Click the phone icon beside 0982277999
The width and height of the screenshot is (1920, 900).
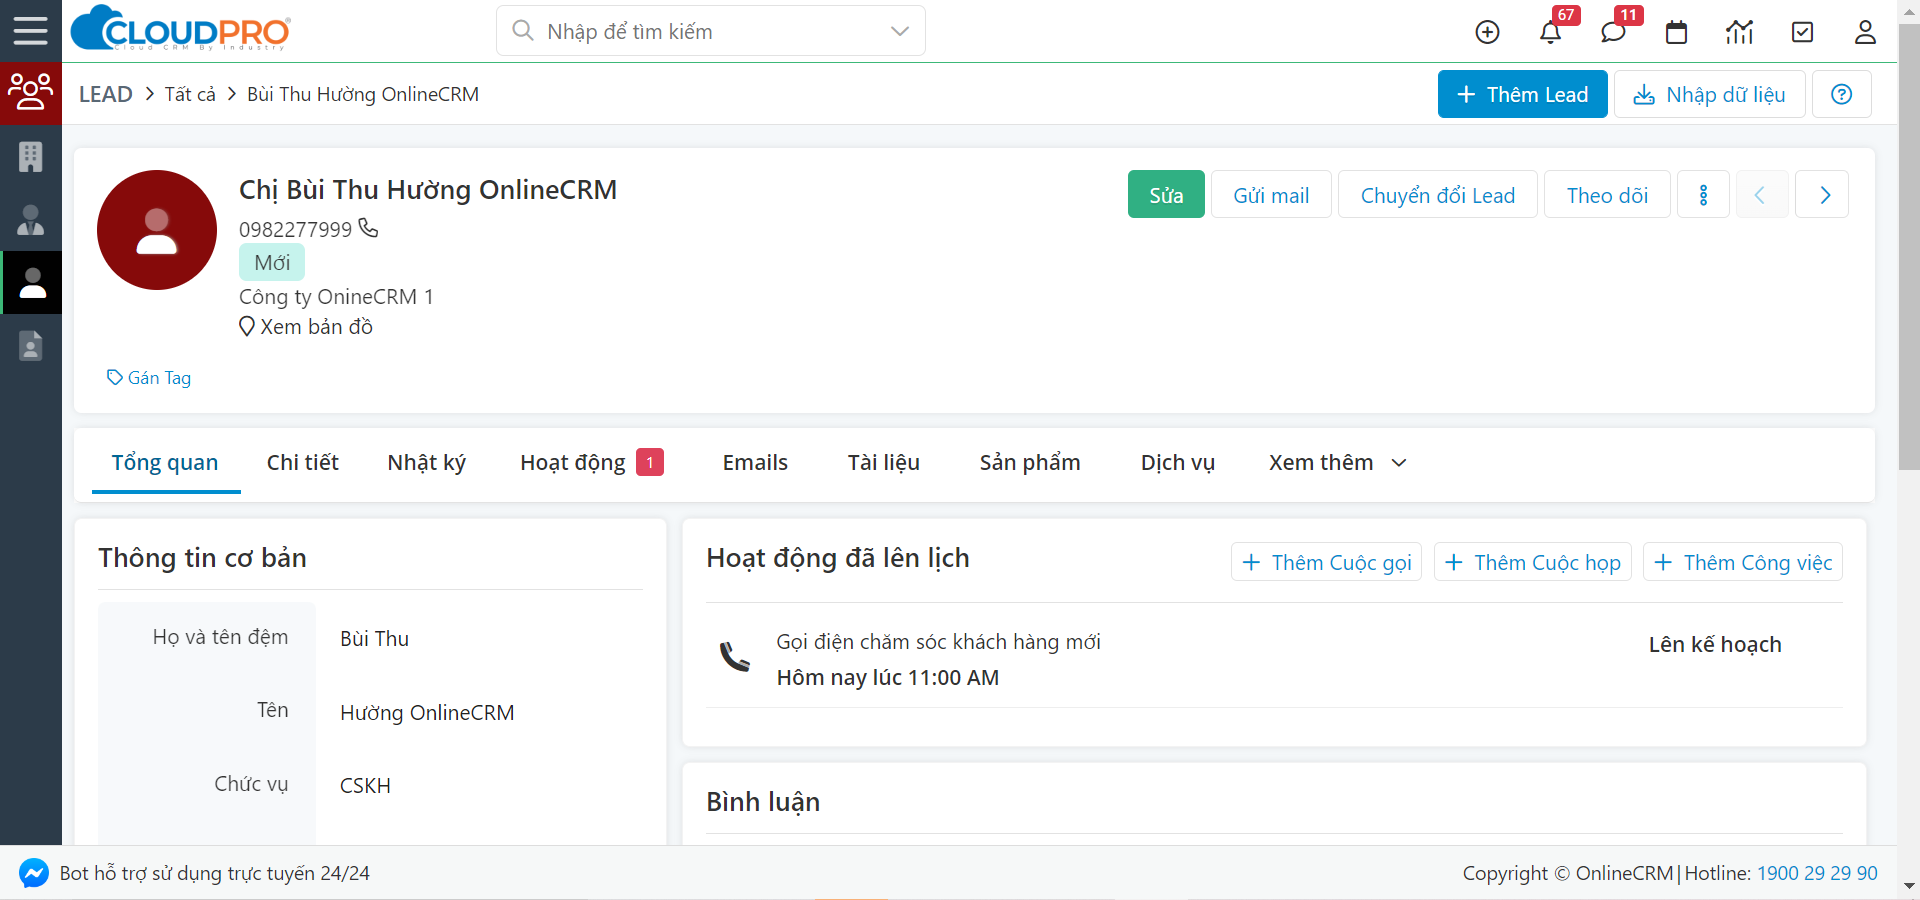[x=368, y=228]
